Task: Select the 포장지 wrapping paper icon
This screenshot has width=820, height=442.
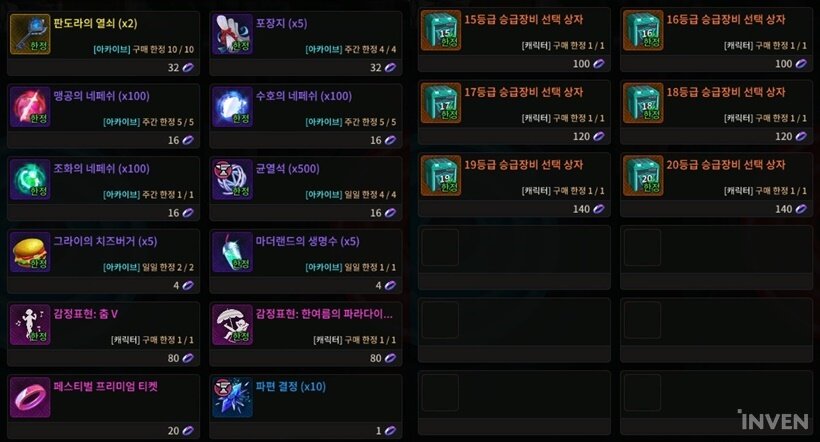Action: point(232,34)
